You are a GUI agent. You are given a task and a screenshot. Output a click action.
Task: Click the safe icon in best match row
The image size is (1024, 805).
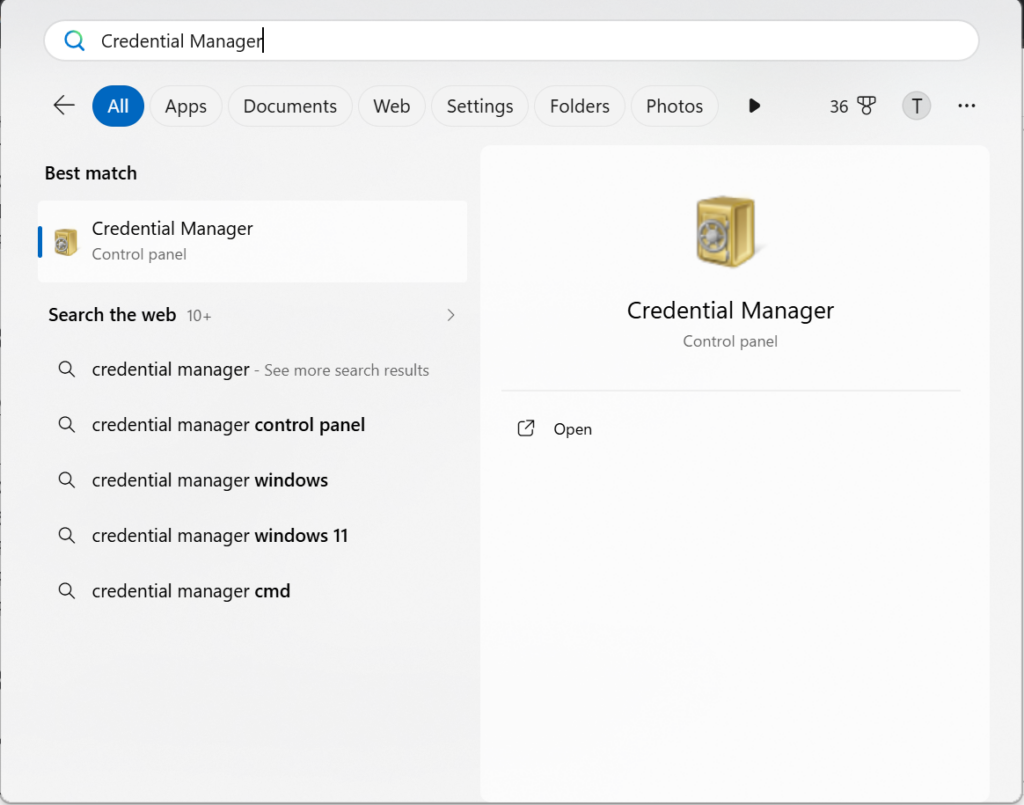coord(65,242)
